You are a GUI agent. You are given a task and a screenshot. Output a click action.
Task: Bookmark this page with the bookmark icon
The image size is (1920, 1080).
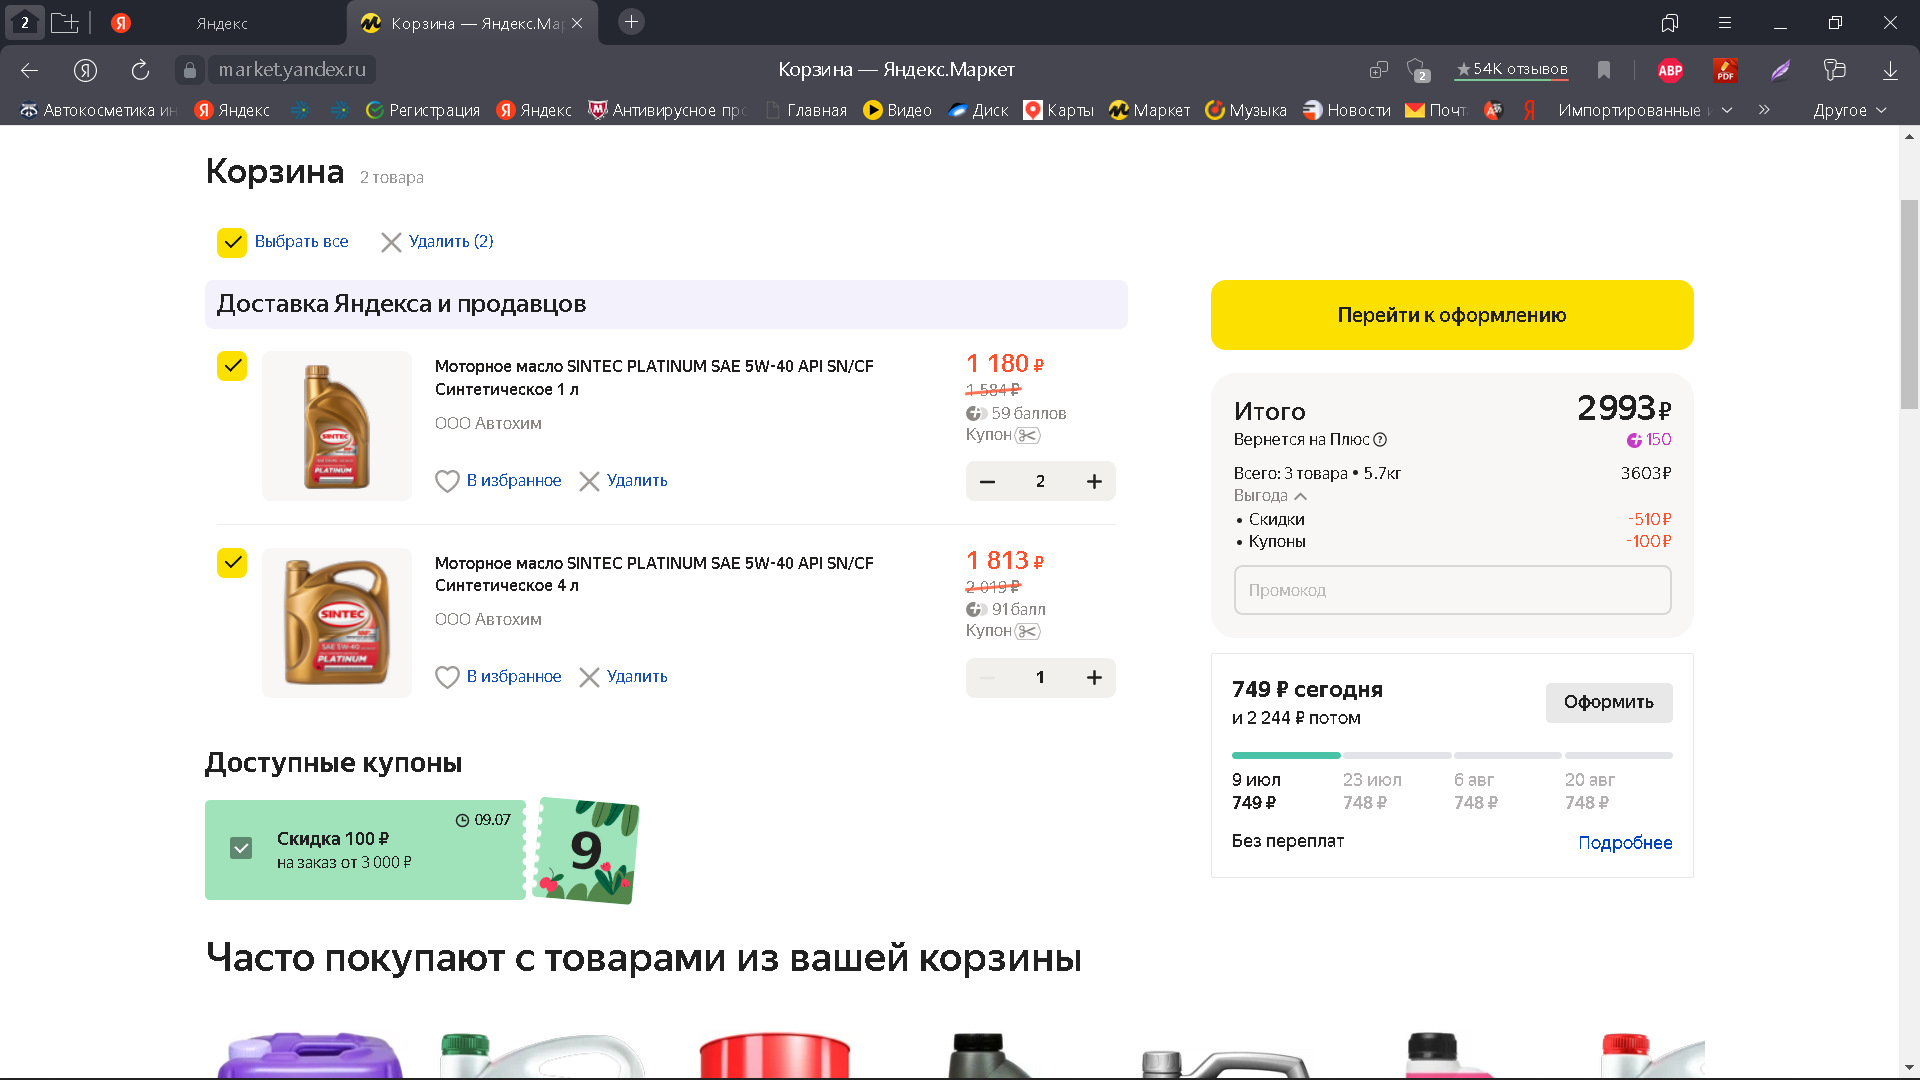click(1604, 70)
